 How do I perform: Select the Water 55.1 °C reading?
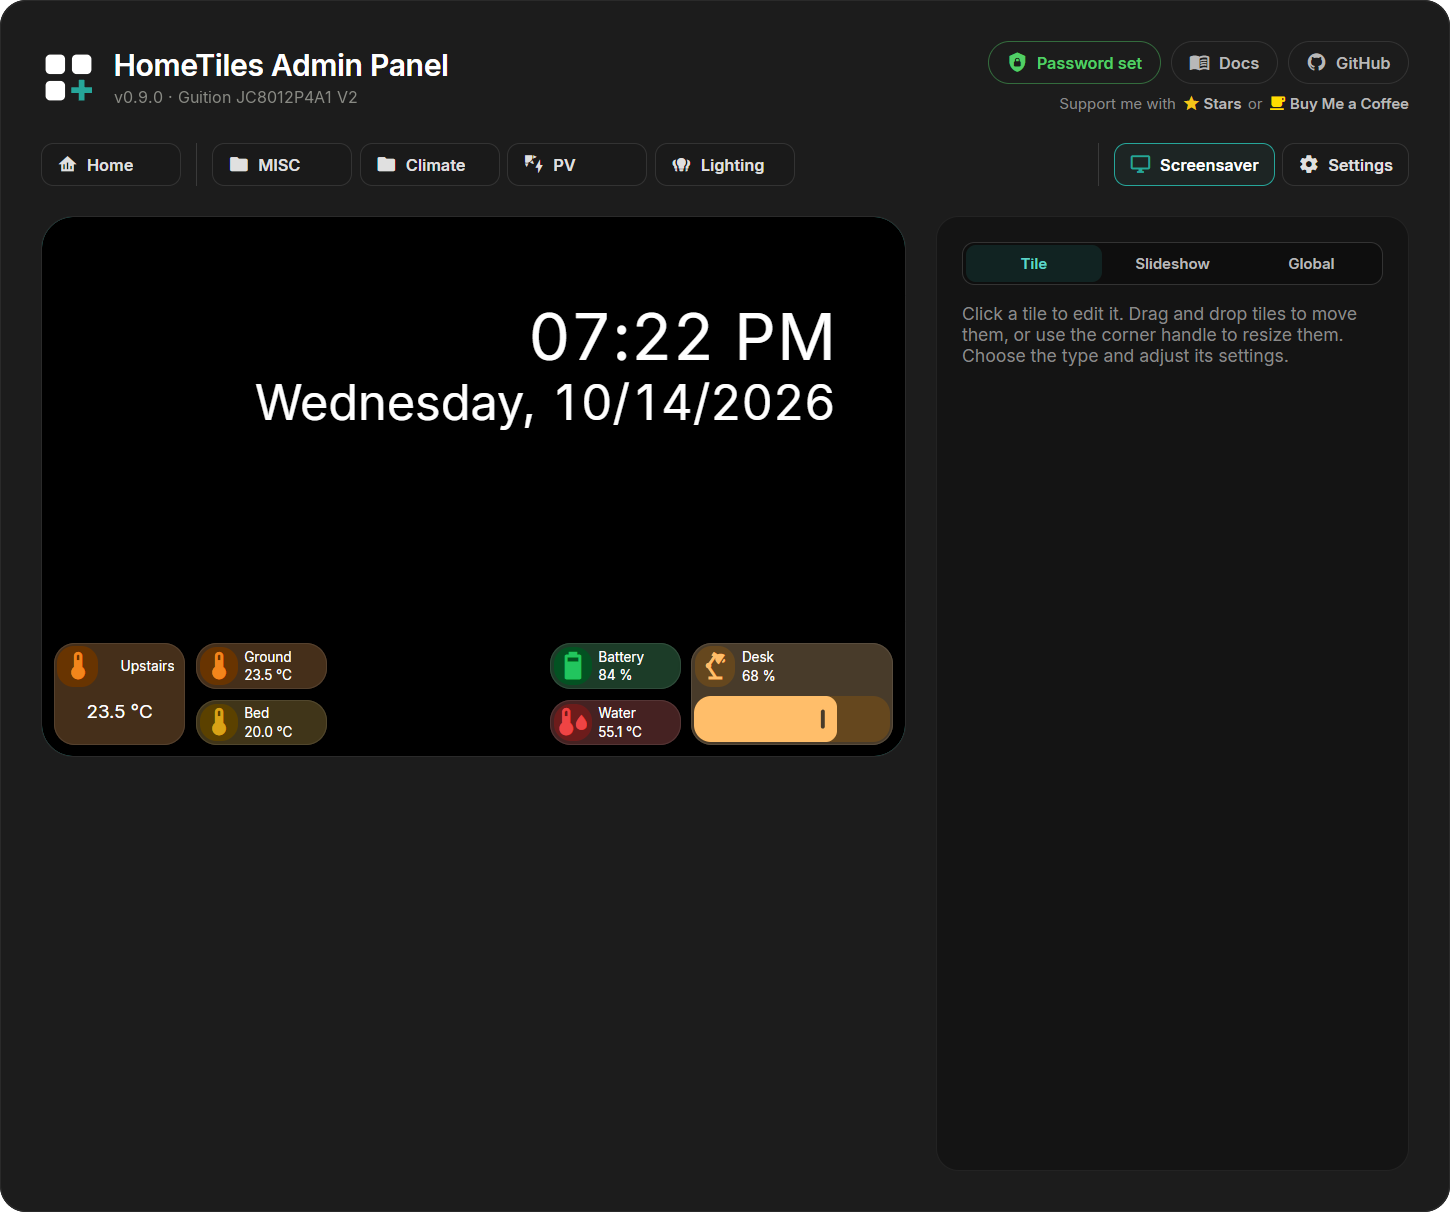[x=620, y=732]
